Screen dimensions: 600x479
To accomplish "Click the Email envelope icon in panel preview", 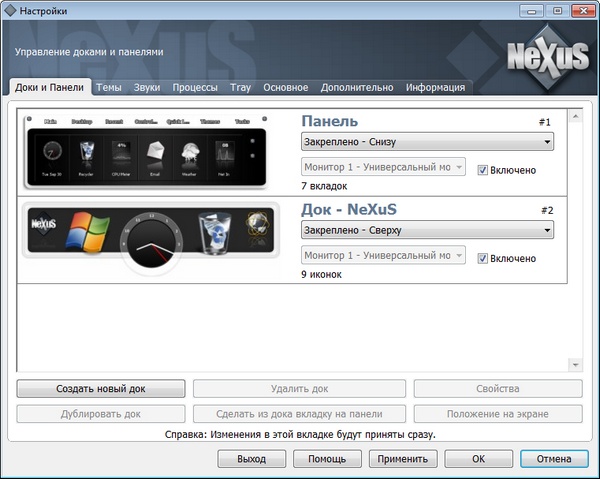I will (x=153, y=154).
